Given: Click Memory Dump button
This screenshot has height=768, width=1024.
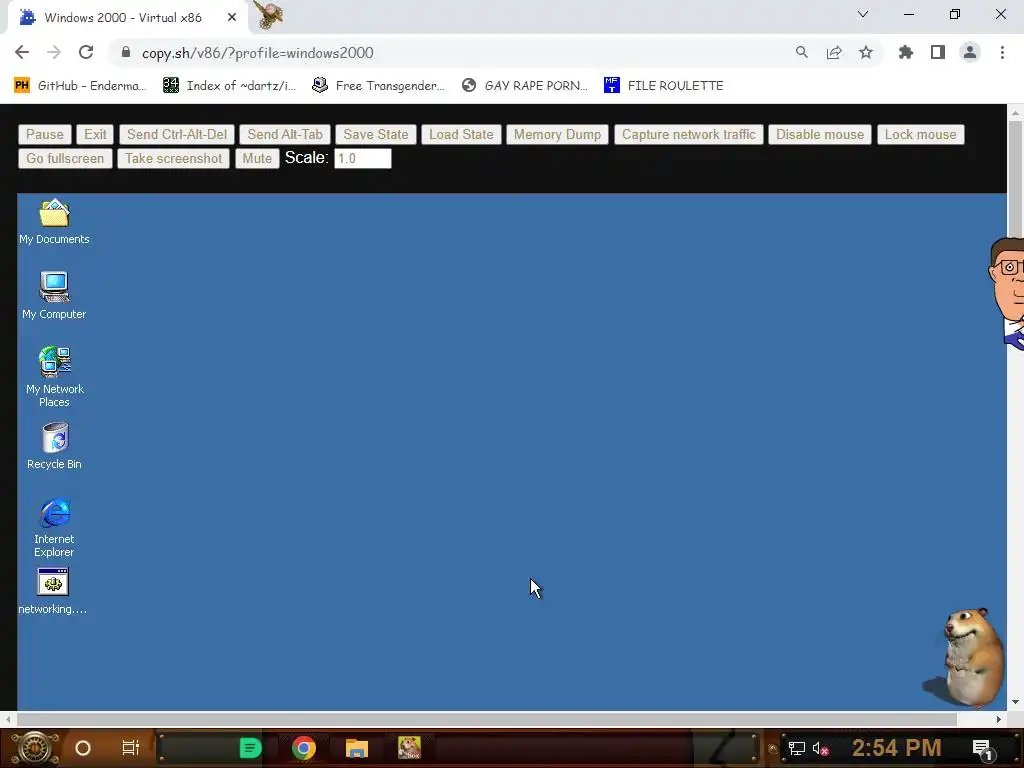Looking at the screenshot, I should 557,135.
